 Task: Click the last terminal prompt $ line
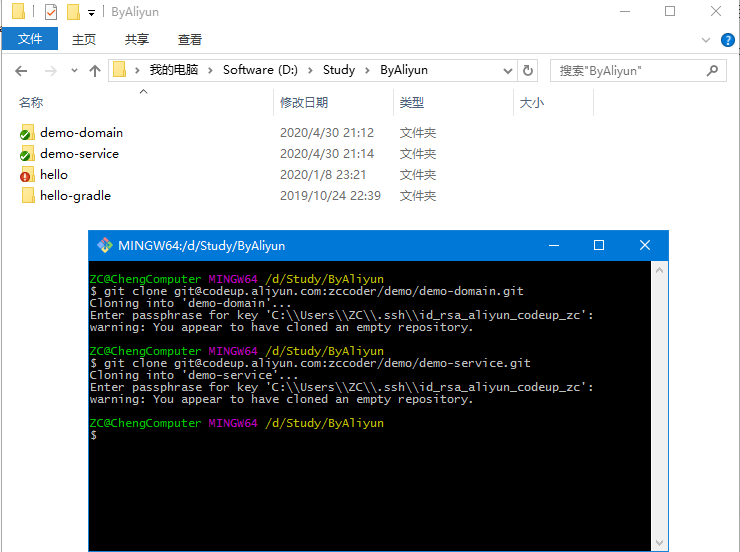pyautogui.click(x=93, y=435)
